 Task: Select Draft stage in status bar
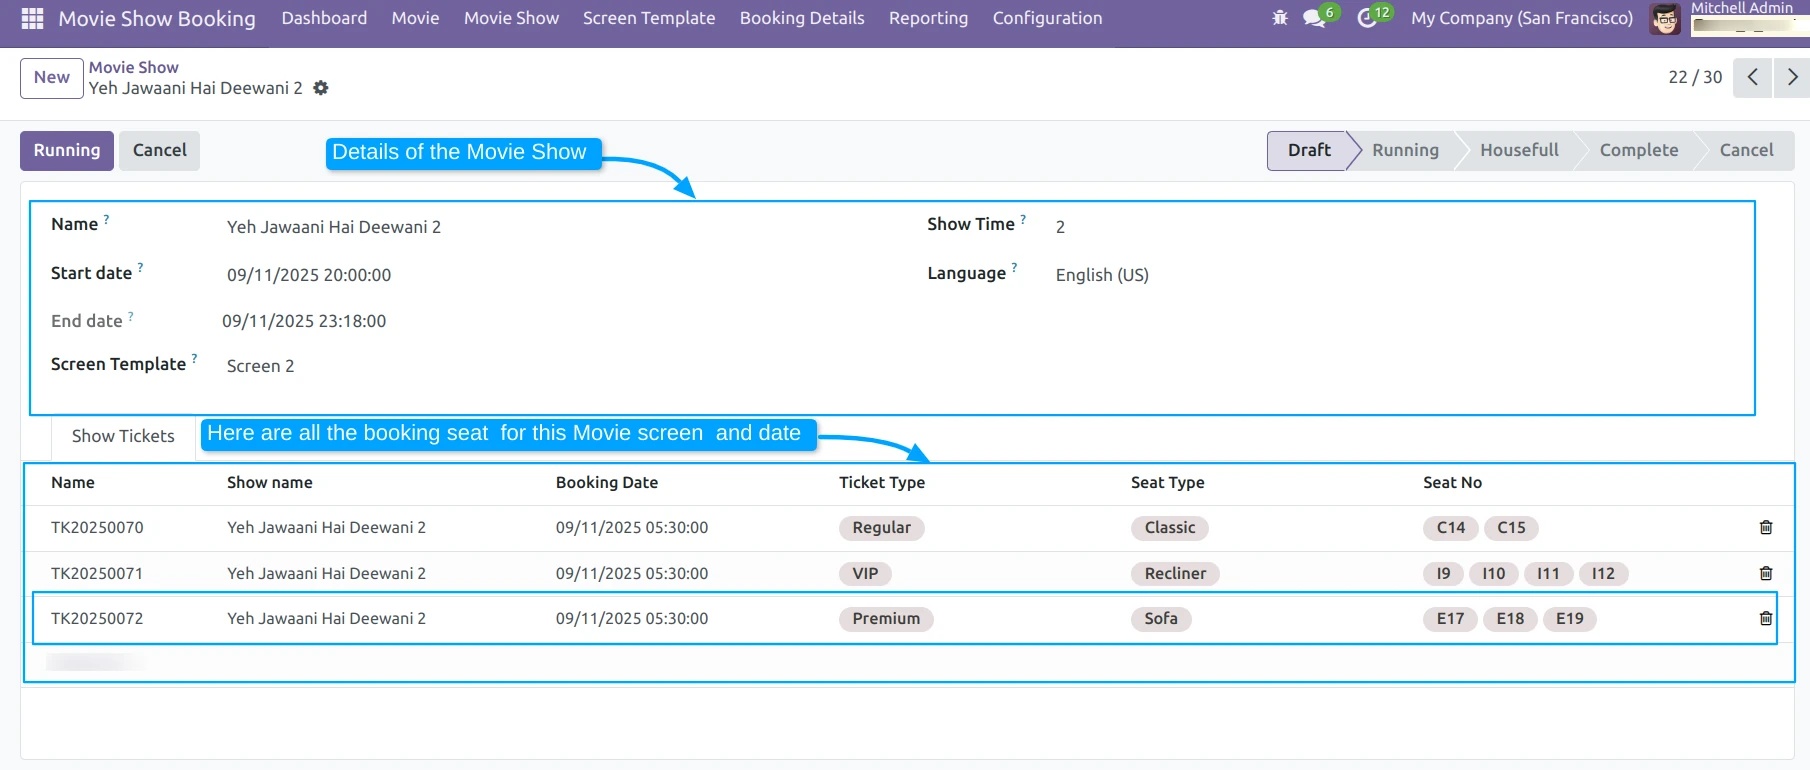(1309, 150)
